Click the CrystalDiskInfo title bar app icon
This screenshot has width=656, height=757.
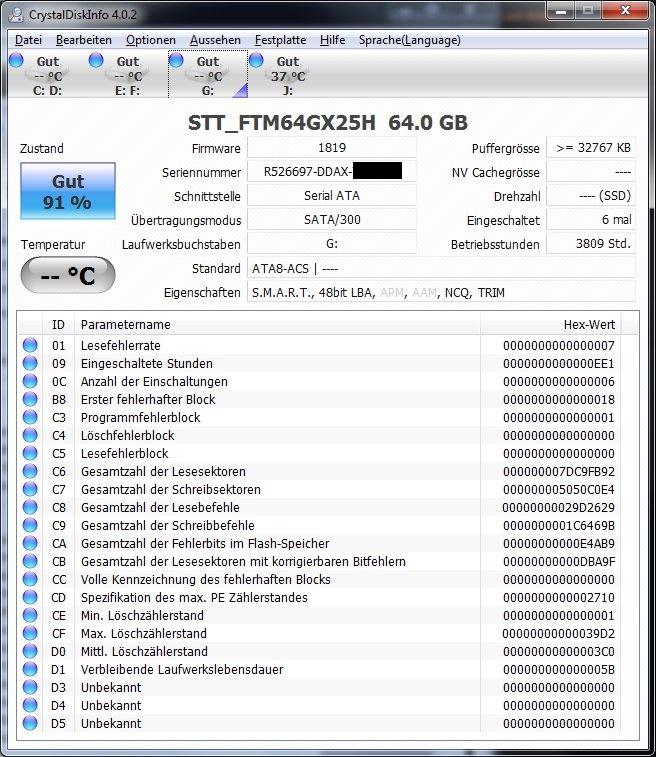click(x=16, y=14)
